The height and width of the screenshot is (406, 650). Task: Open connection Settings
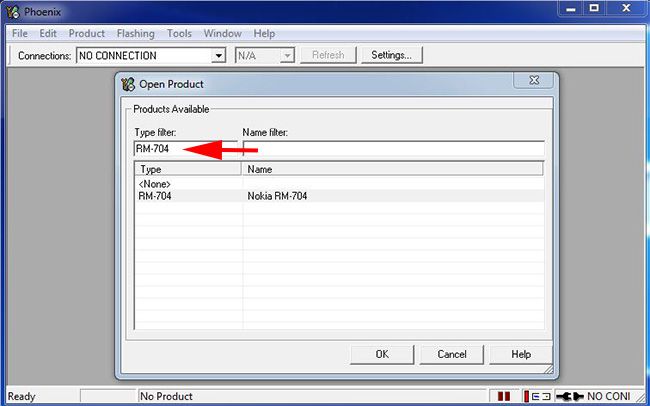tap(391, 55)
